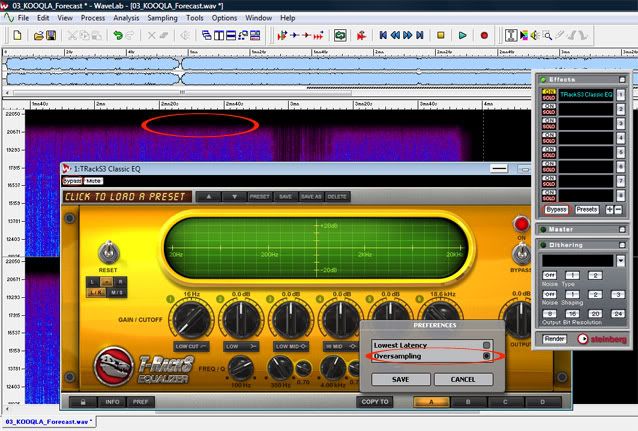The width and height of the screenshot is (638, 431).
Task: Select the M/S channel mode button
Action: pos(117,292)
